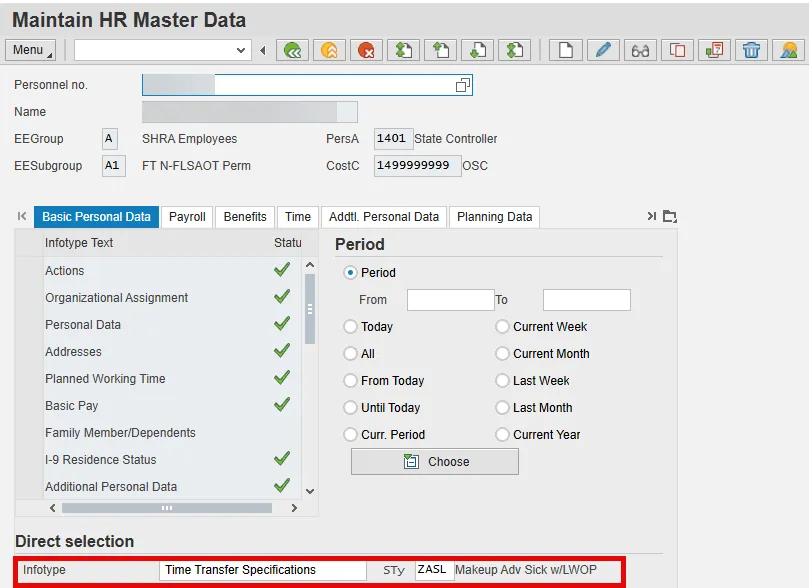The width and height of the screenshot is (809, 588).
Task: Select the Until Today radio button
Action: click(x=350, y=407)
